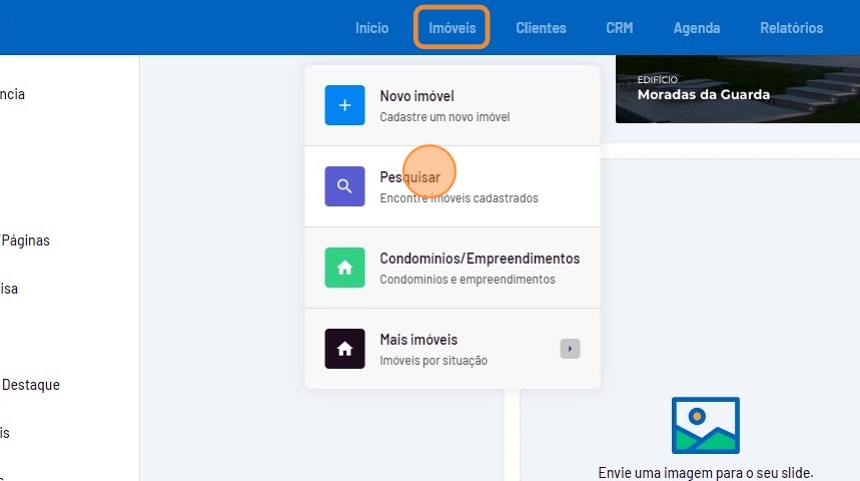The image size is (860, 481).
Task: Open Agenda from the top bar
Action: [696, 28]
